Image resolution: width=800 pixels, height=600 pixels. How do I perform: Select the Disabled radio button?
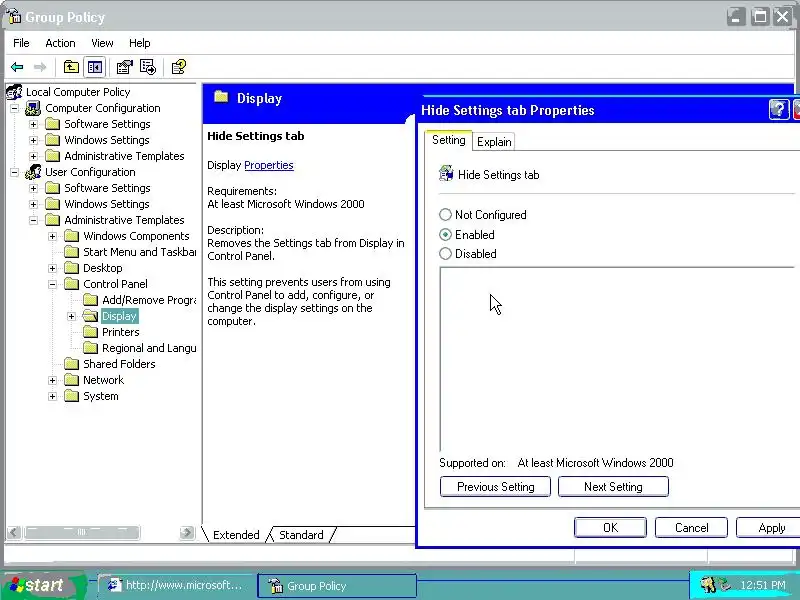coord(445,254)
